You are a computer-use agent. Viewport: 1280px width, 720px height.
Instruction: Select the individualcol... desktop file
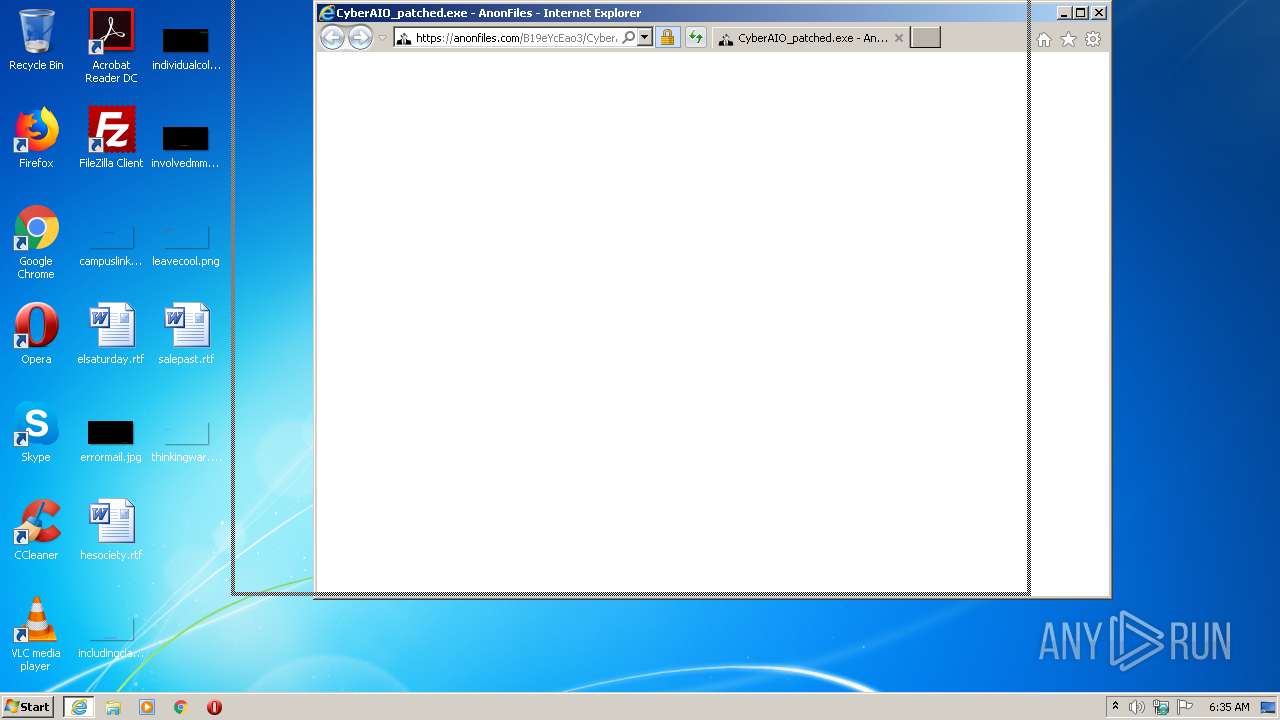click(x=186, y=48)
